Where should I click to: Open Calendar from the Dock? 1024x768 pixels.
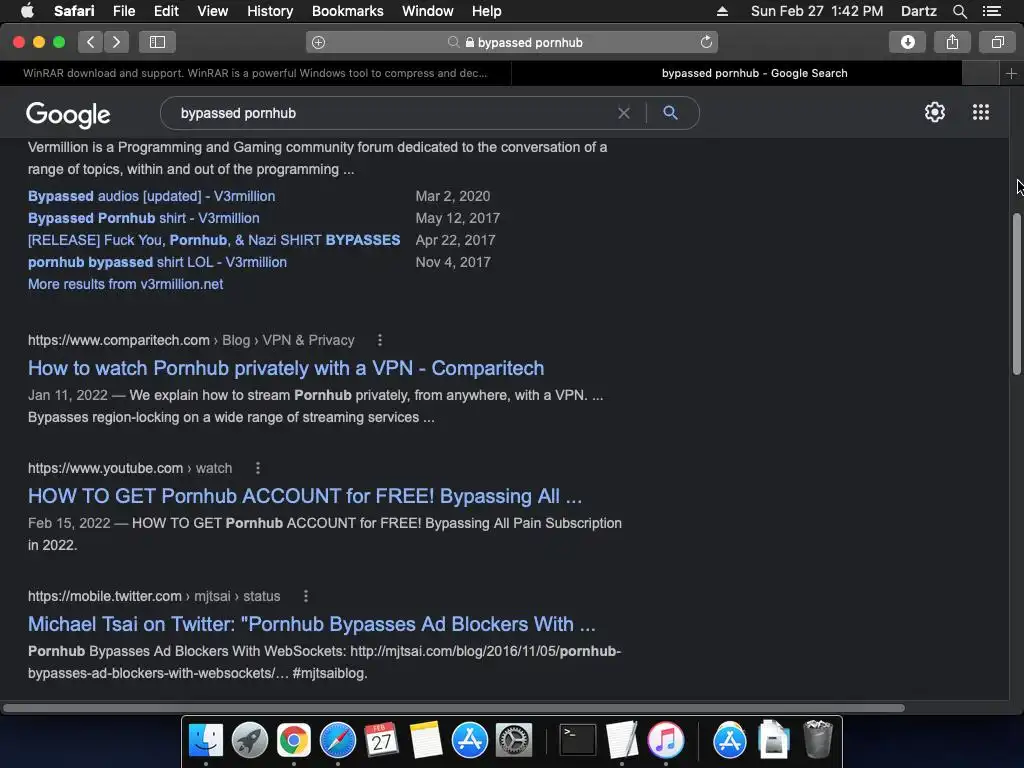(x=381, y=741)
